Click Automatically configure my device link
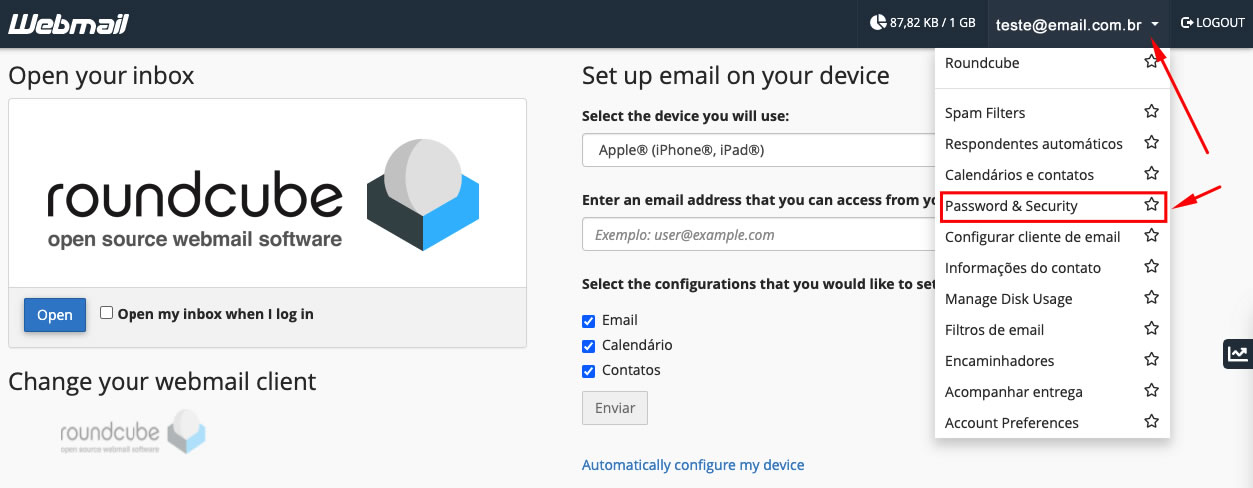The width and height of the screenshot is (1253, 488). click(693, 465)
